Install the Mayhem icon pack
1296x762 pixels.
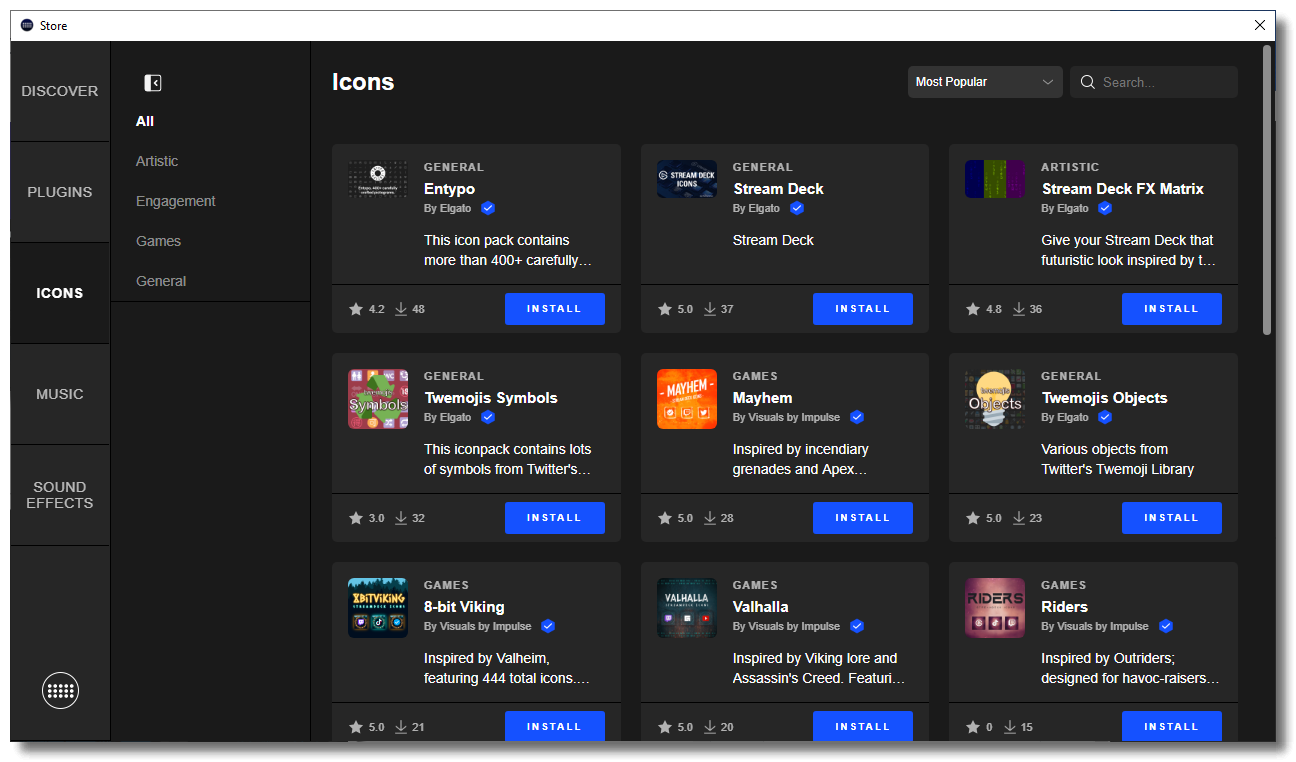pos(863,518)
